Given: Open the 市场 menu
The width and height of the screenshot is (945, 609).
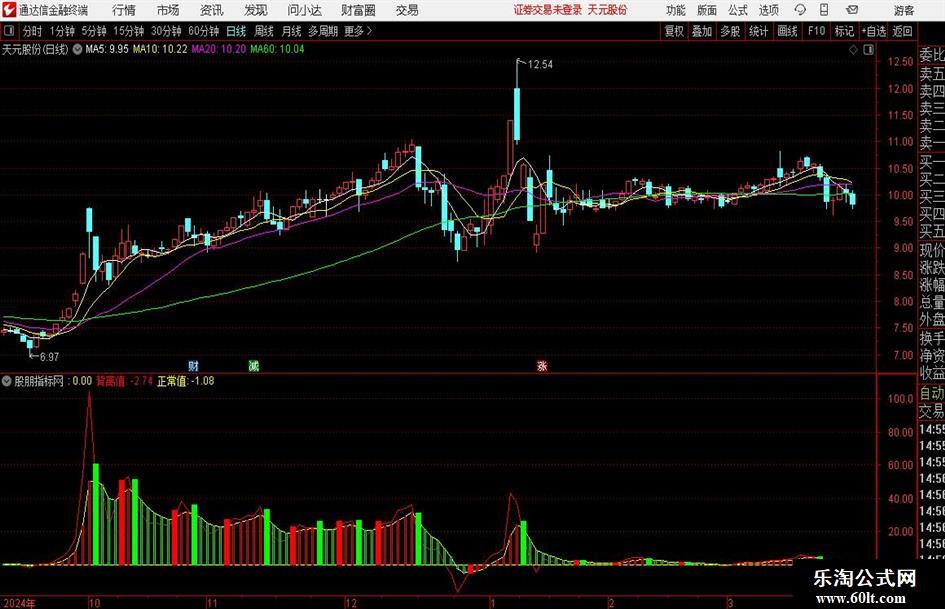Looking at the screenshot, I should 168,10.
